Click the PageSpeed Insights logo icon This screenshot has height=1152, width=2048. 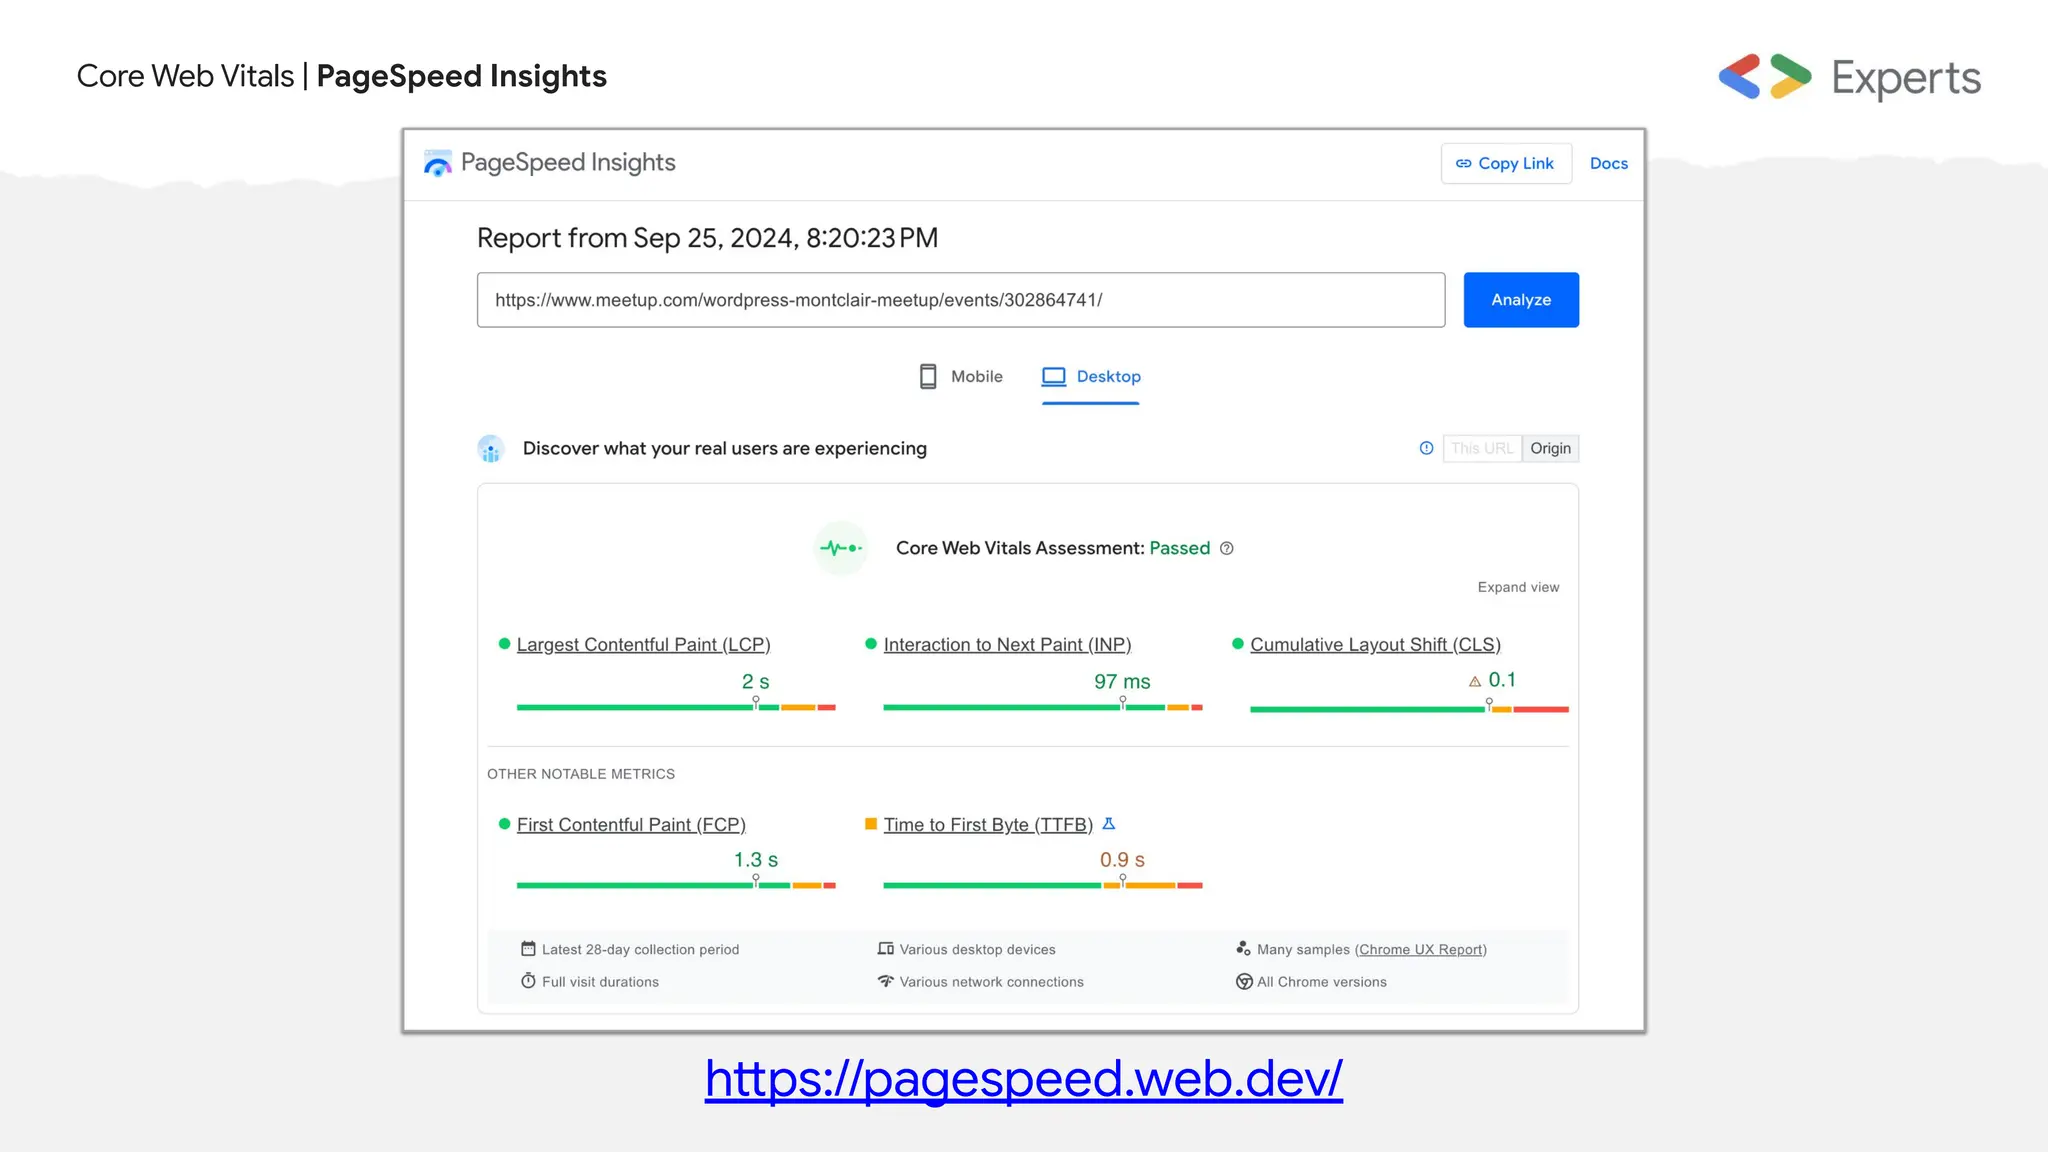pyautogui.click(x=437, y=163)
